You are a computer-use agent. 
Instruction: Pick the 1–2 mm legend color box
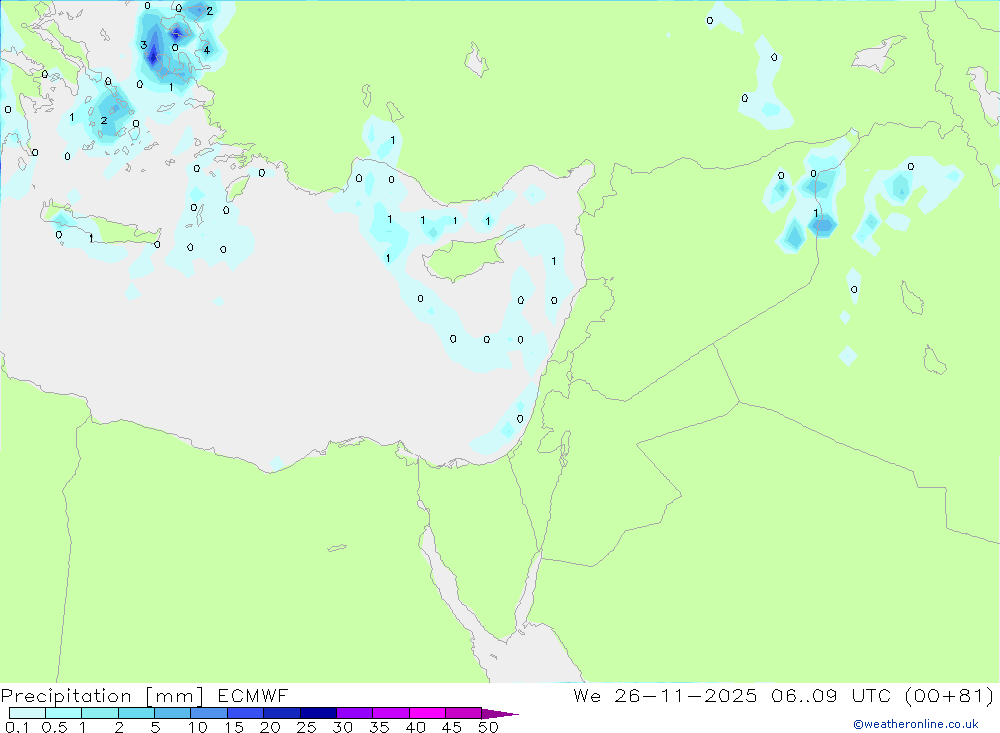click(x=99, y=713)
